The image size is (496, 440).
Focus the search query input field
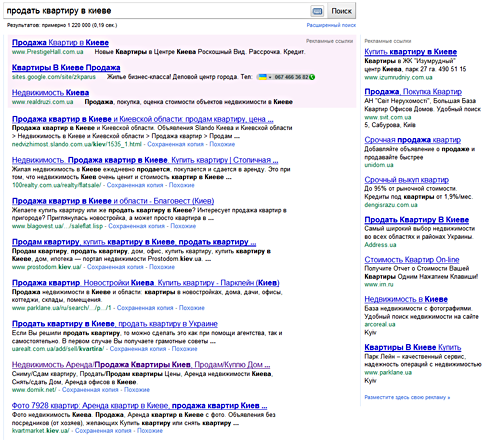click(157, 11)
